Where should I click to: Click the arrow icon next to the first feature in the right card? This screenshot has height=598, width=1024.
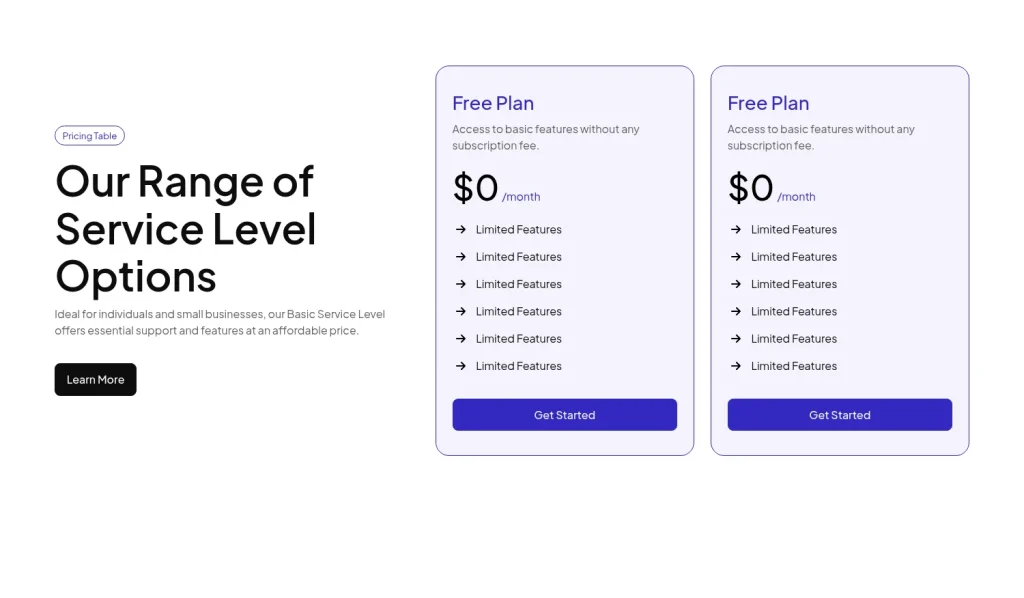click(735, 229)
